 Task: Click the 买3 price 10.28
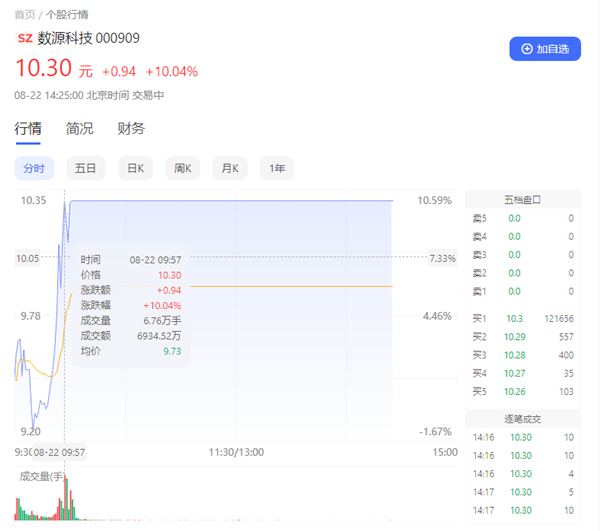515,355
